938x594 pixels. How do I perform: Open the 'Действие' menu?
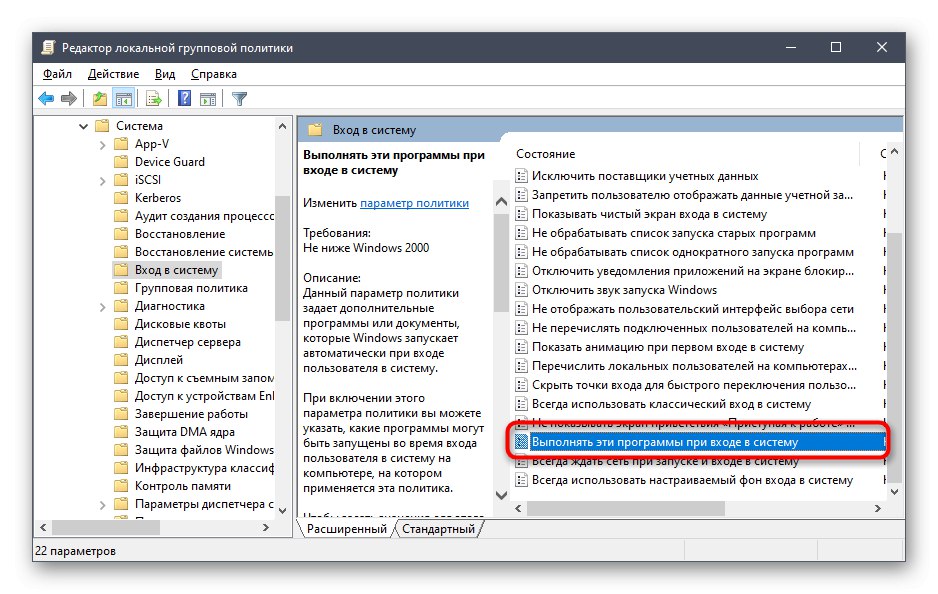coord(113,73)
